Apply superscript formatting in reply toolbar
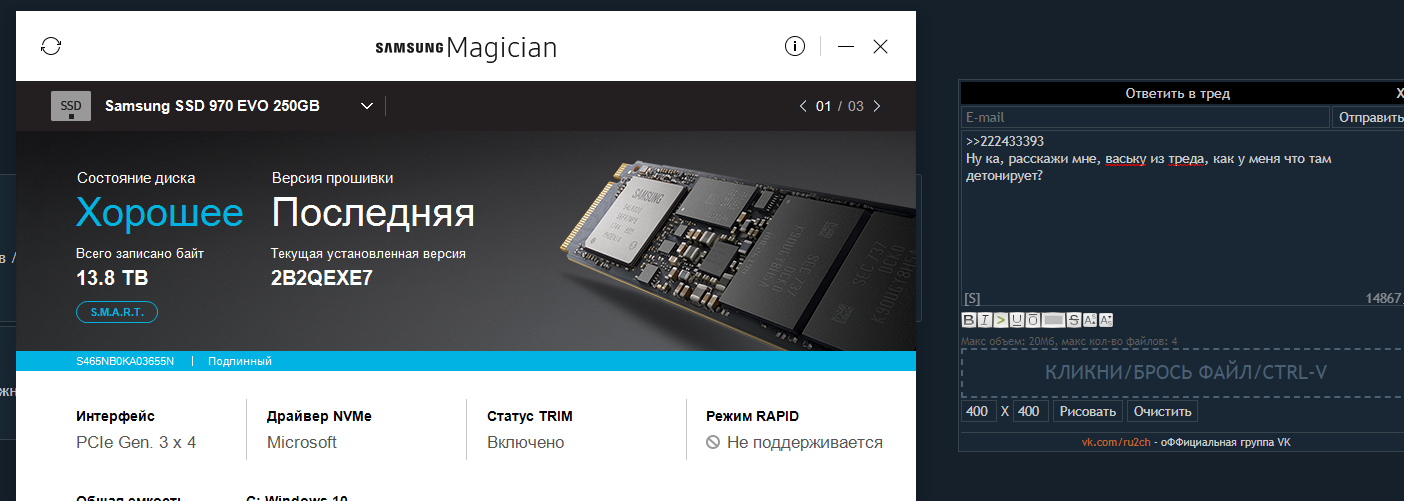 pos(1090,320)
